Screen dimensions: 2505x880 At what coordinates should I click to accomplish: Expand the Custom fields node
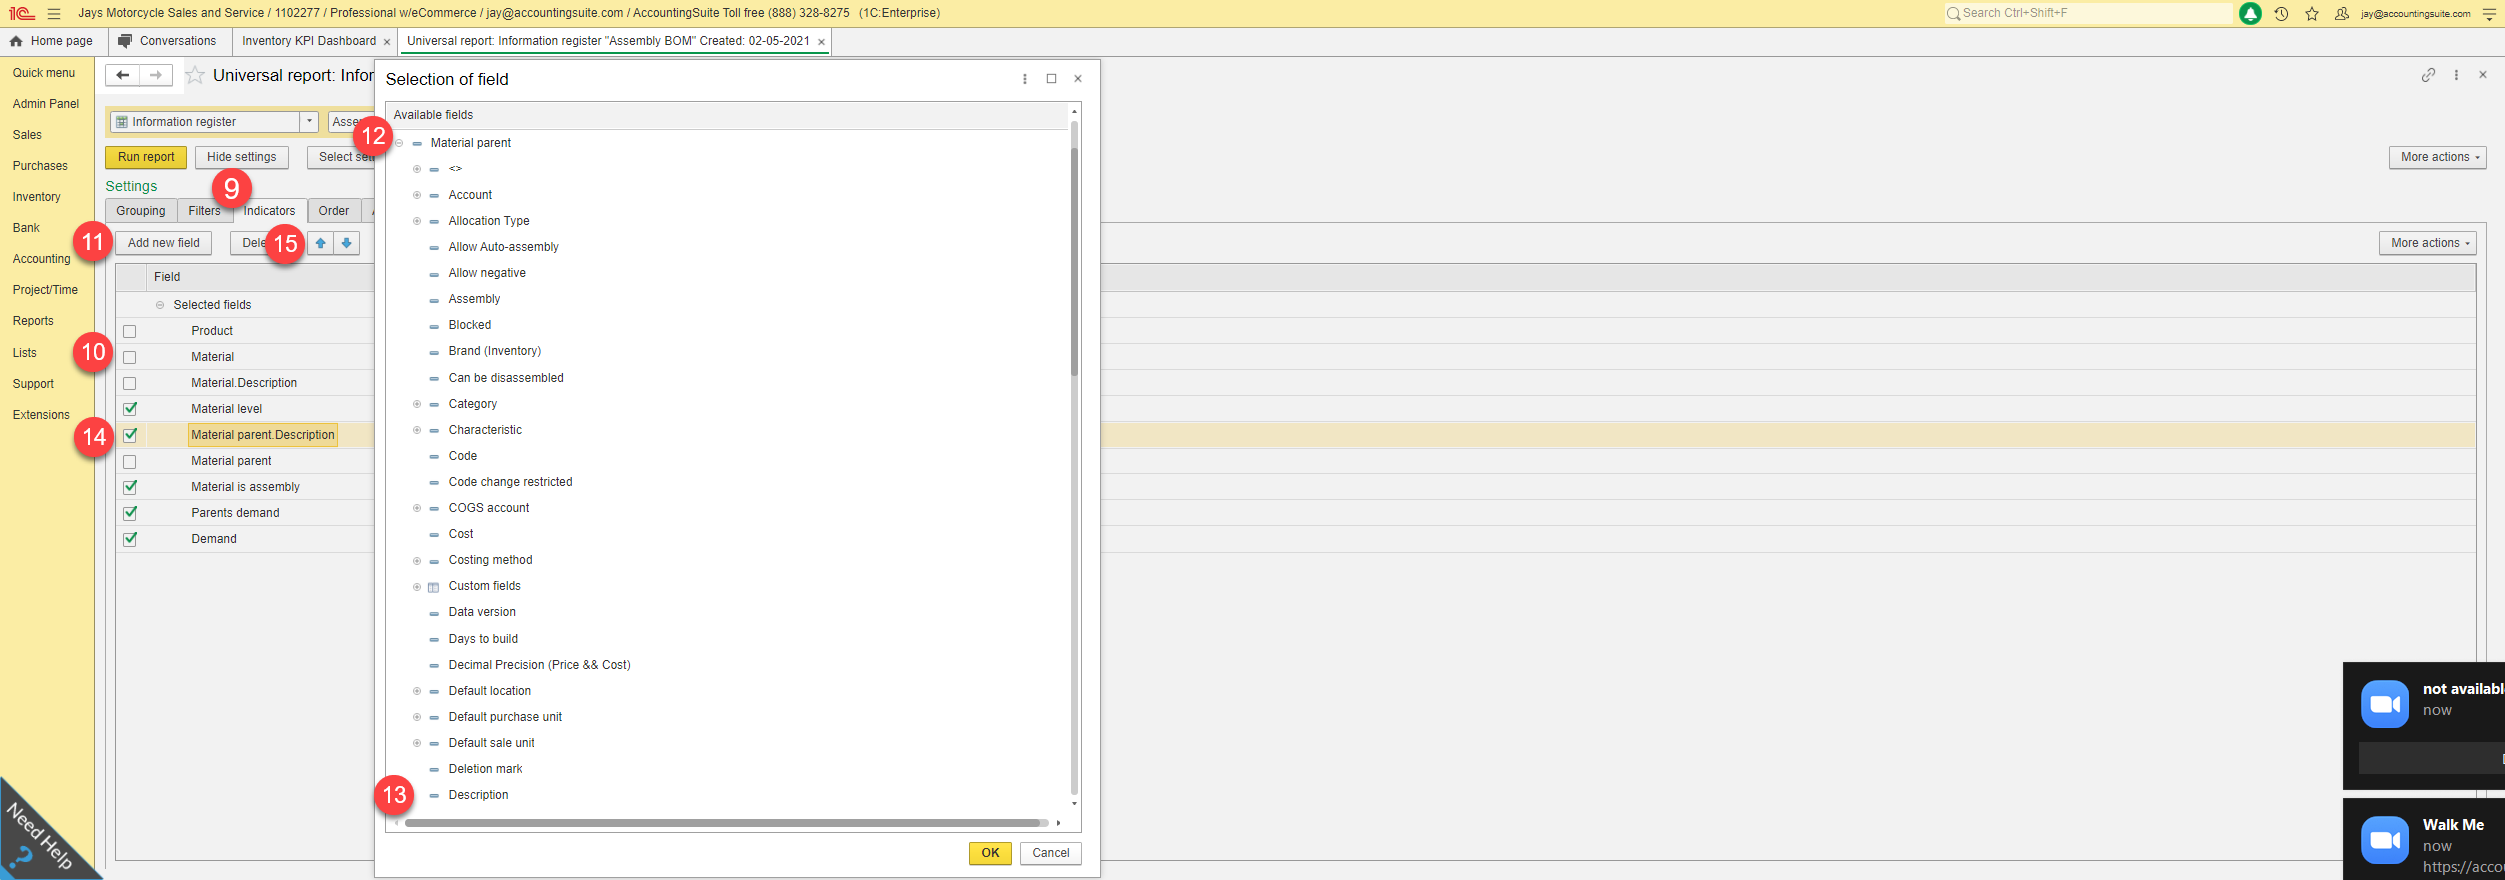(x=417, y=587)
